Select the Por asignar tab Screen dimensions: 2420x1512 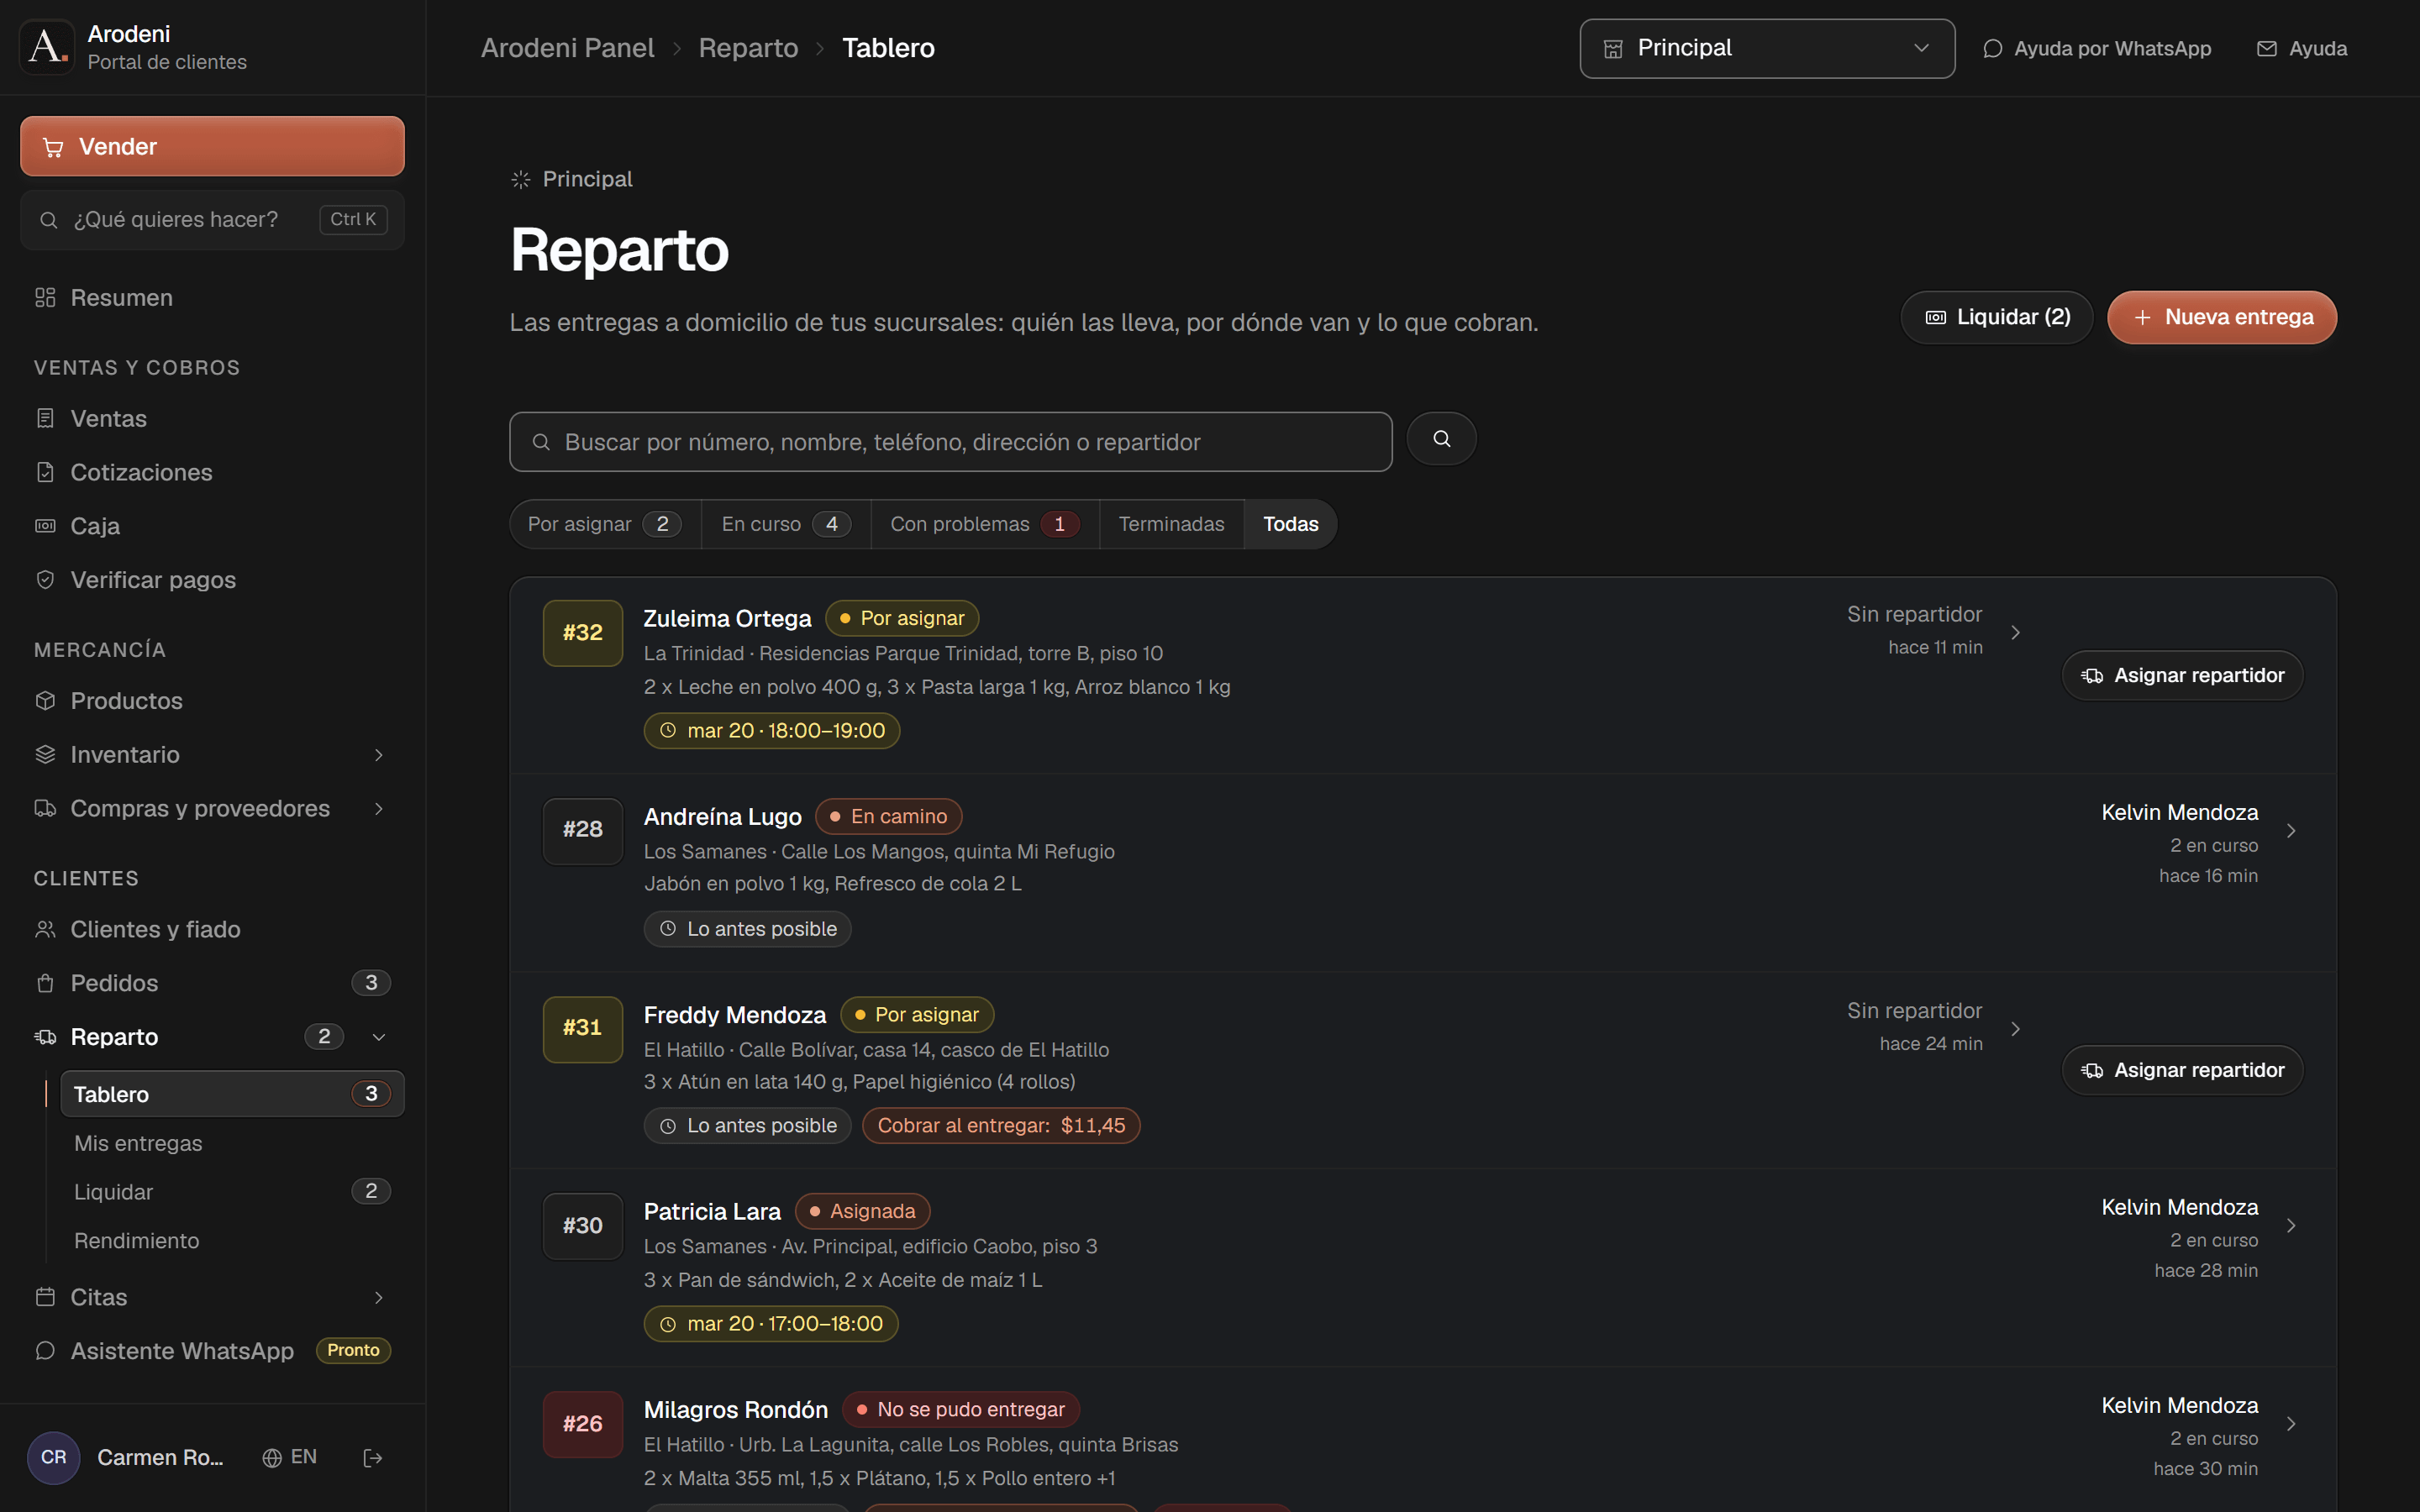tap(605, 524)
